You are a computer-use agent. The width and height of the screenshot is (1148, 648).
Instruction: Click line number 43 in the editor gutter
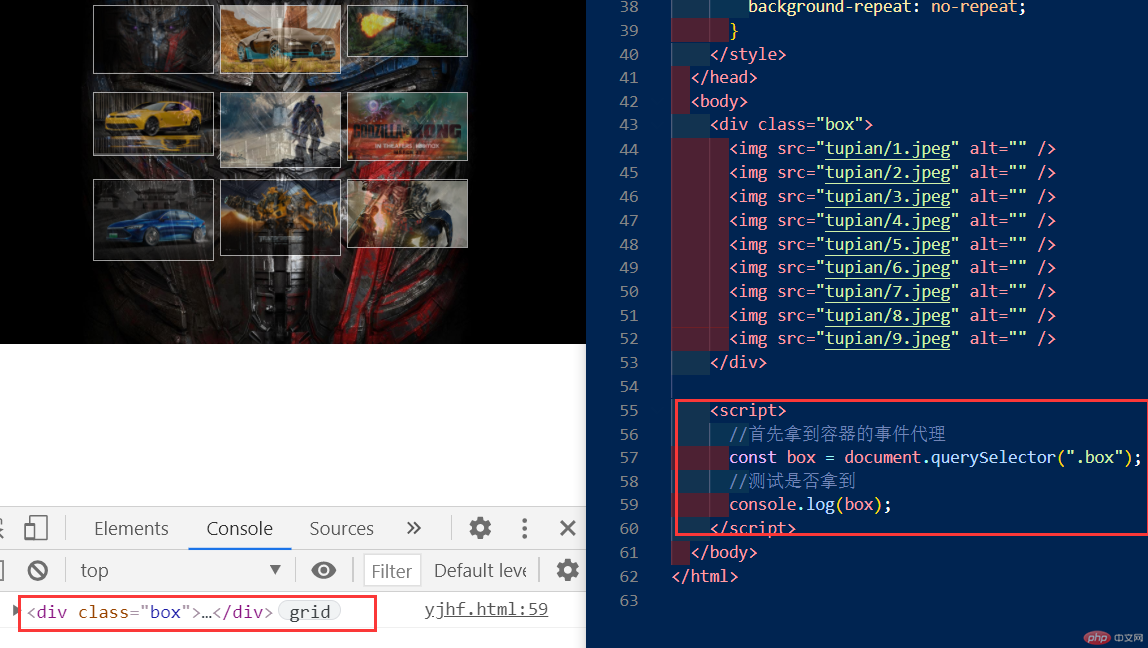[629, 124]
